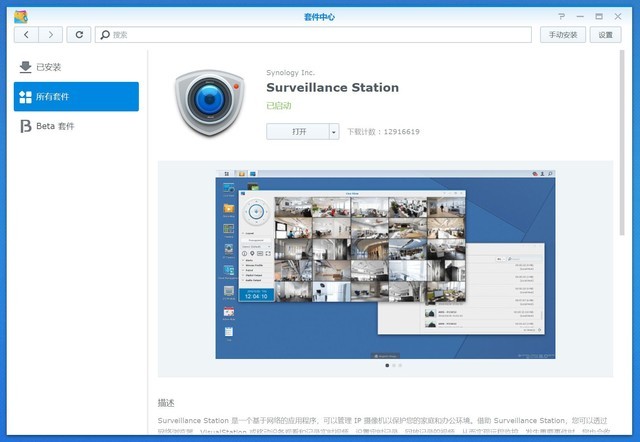Image resolution: width=640 pixels, height=442 pixels.
Task: Go forward with the right arrow button
Action: [51, 35]
